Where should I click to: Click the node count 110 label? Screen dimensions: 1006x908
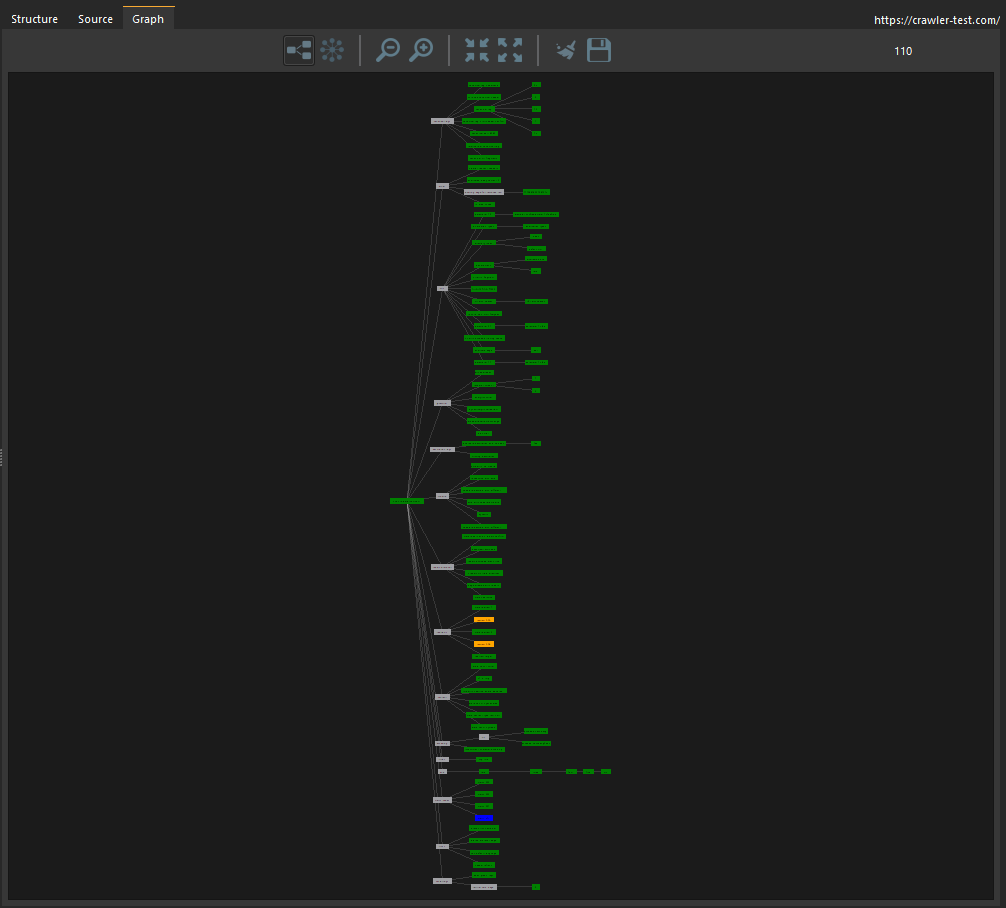(x=903, y=51)
